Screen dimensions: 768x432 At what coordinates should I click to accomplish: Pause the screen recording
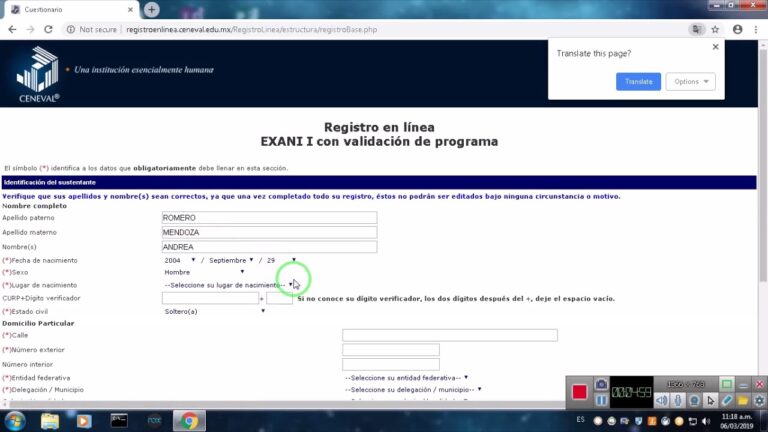(601, 401)
